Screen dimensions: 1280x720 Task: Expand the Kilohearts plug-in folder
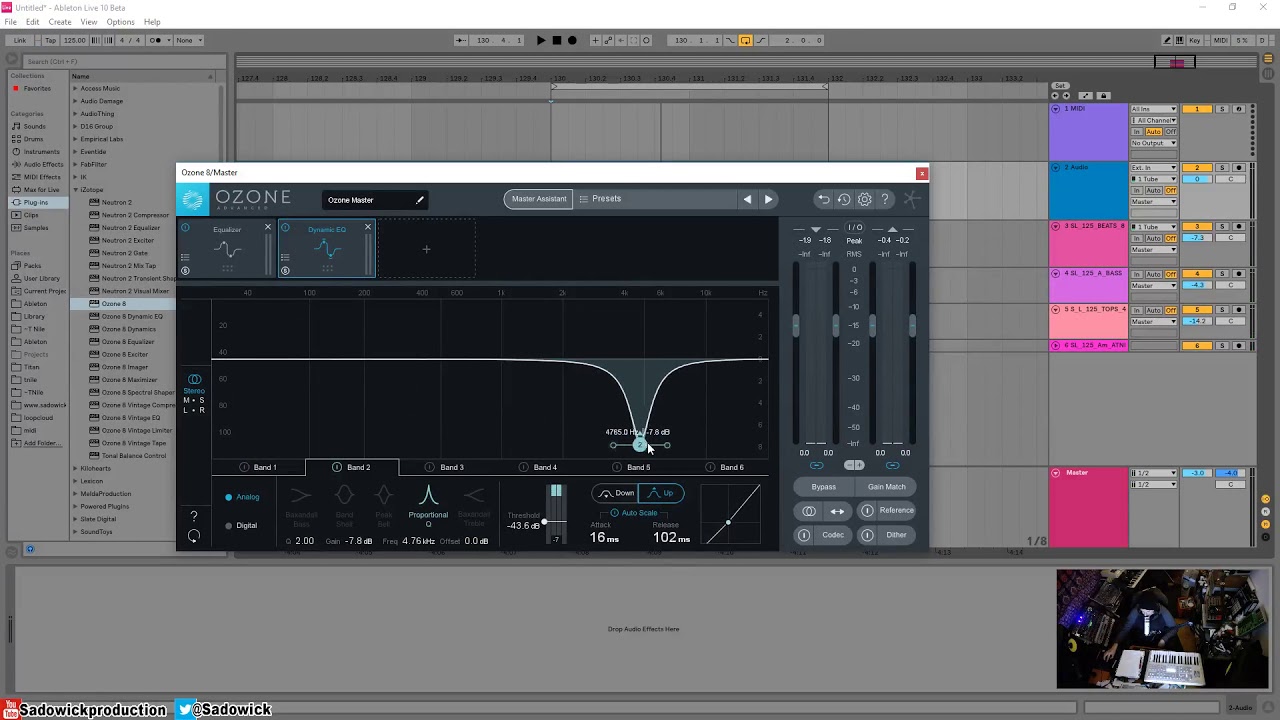tap(75, 468)
